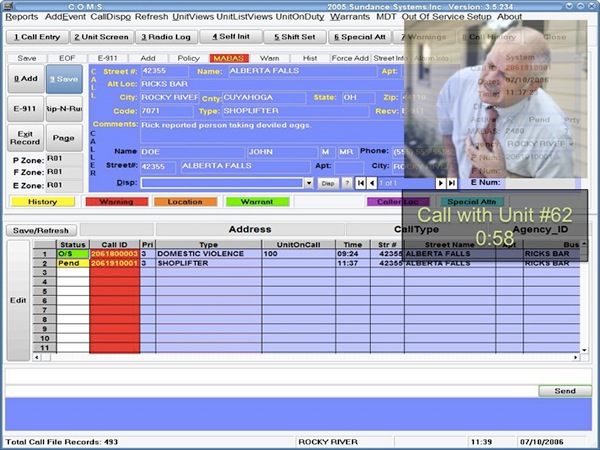600x450 pixels.
Task: Click Policy toolbar item
Action: (x=188, y=58)
